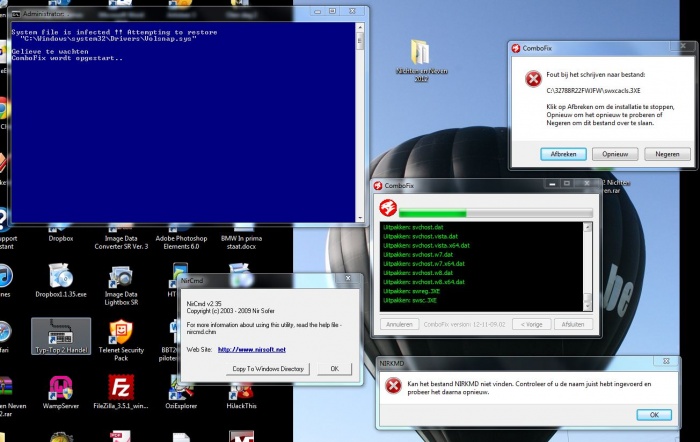
Task: Click scroll-down arrow of the console window
Action: tap(360, 218)
